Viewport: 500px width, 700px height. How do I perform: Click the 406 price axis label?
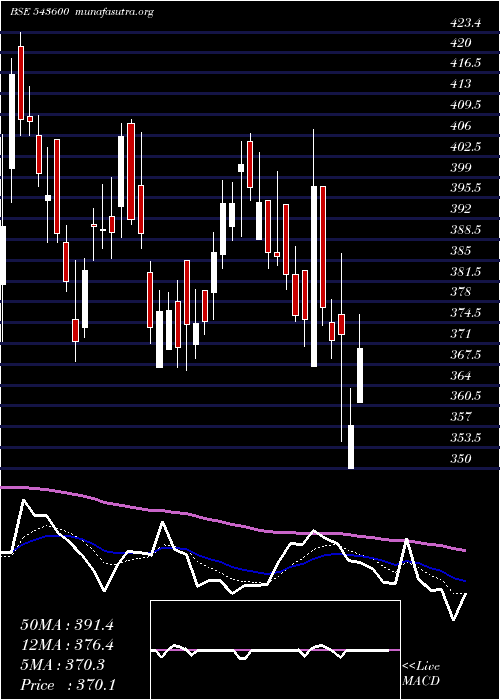461,126
